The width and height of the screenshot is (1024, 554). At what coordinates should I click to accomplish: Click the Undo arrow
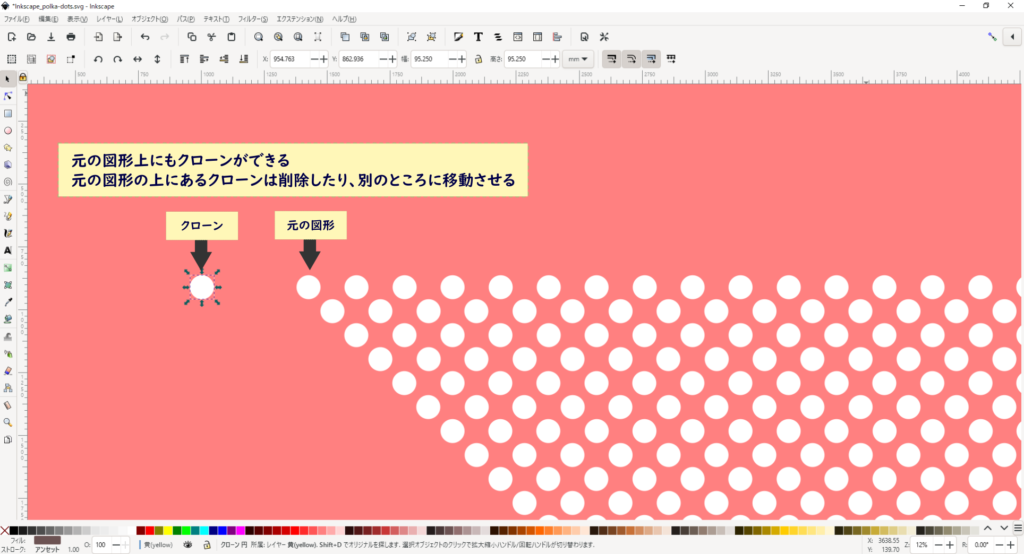click(x=145, y=37)
